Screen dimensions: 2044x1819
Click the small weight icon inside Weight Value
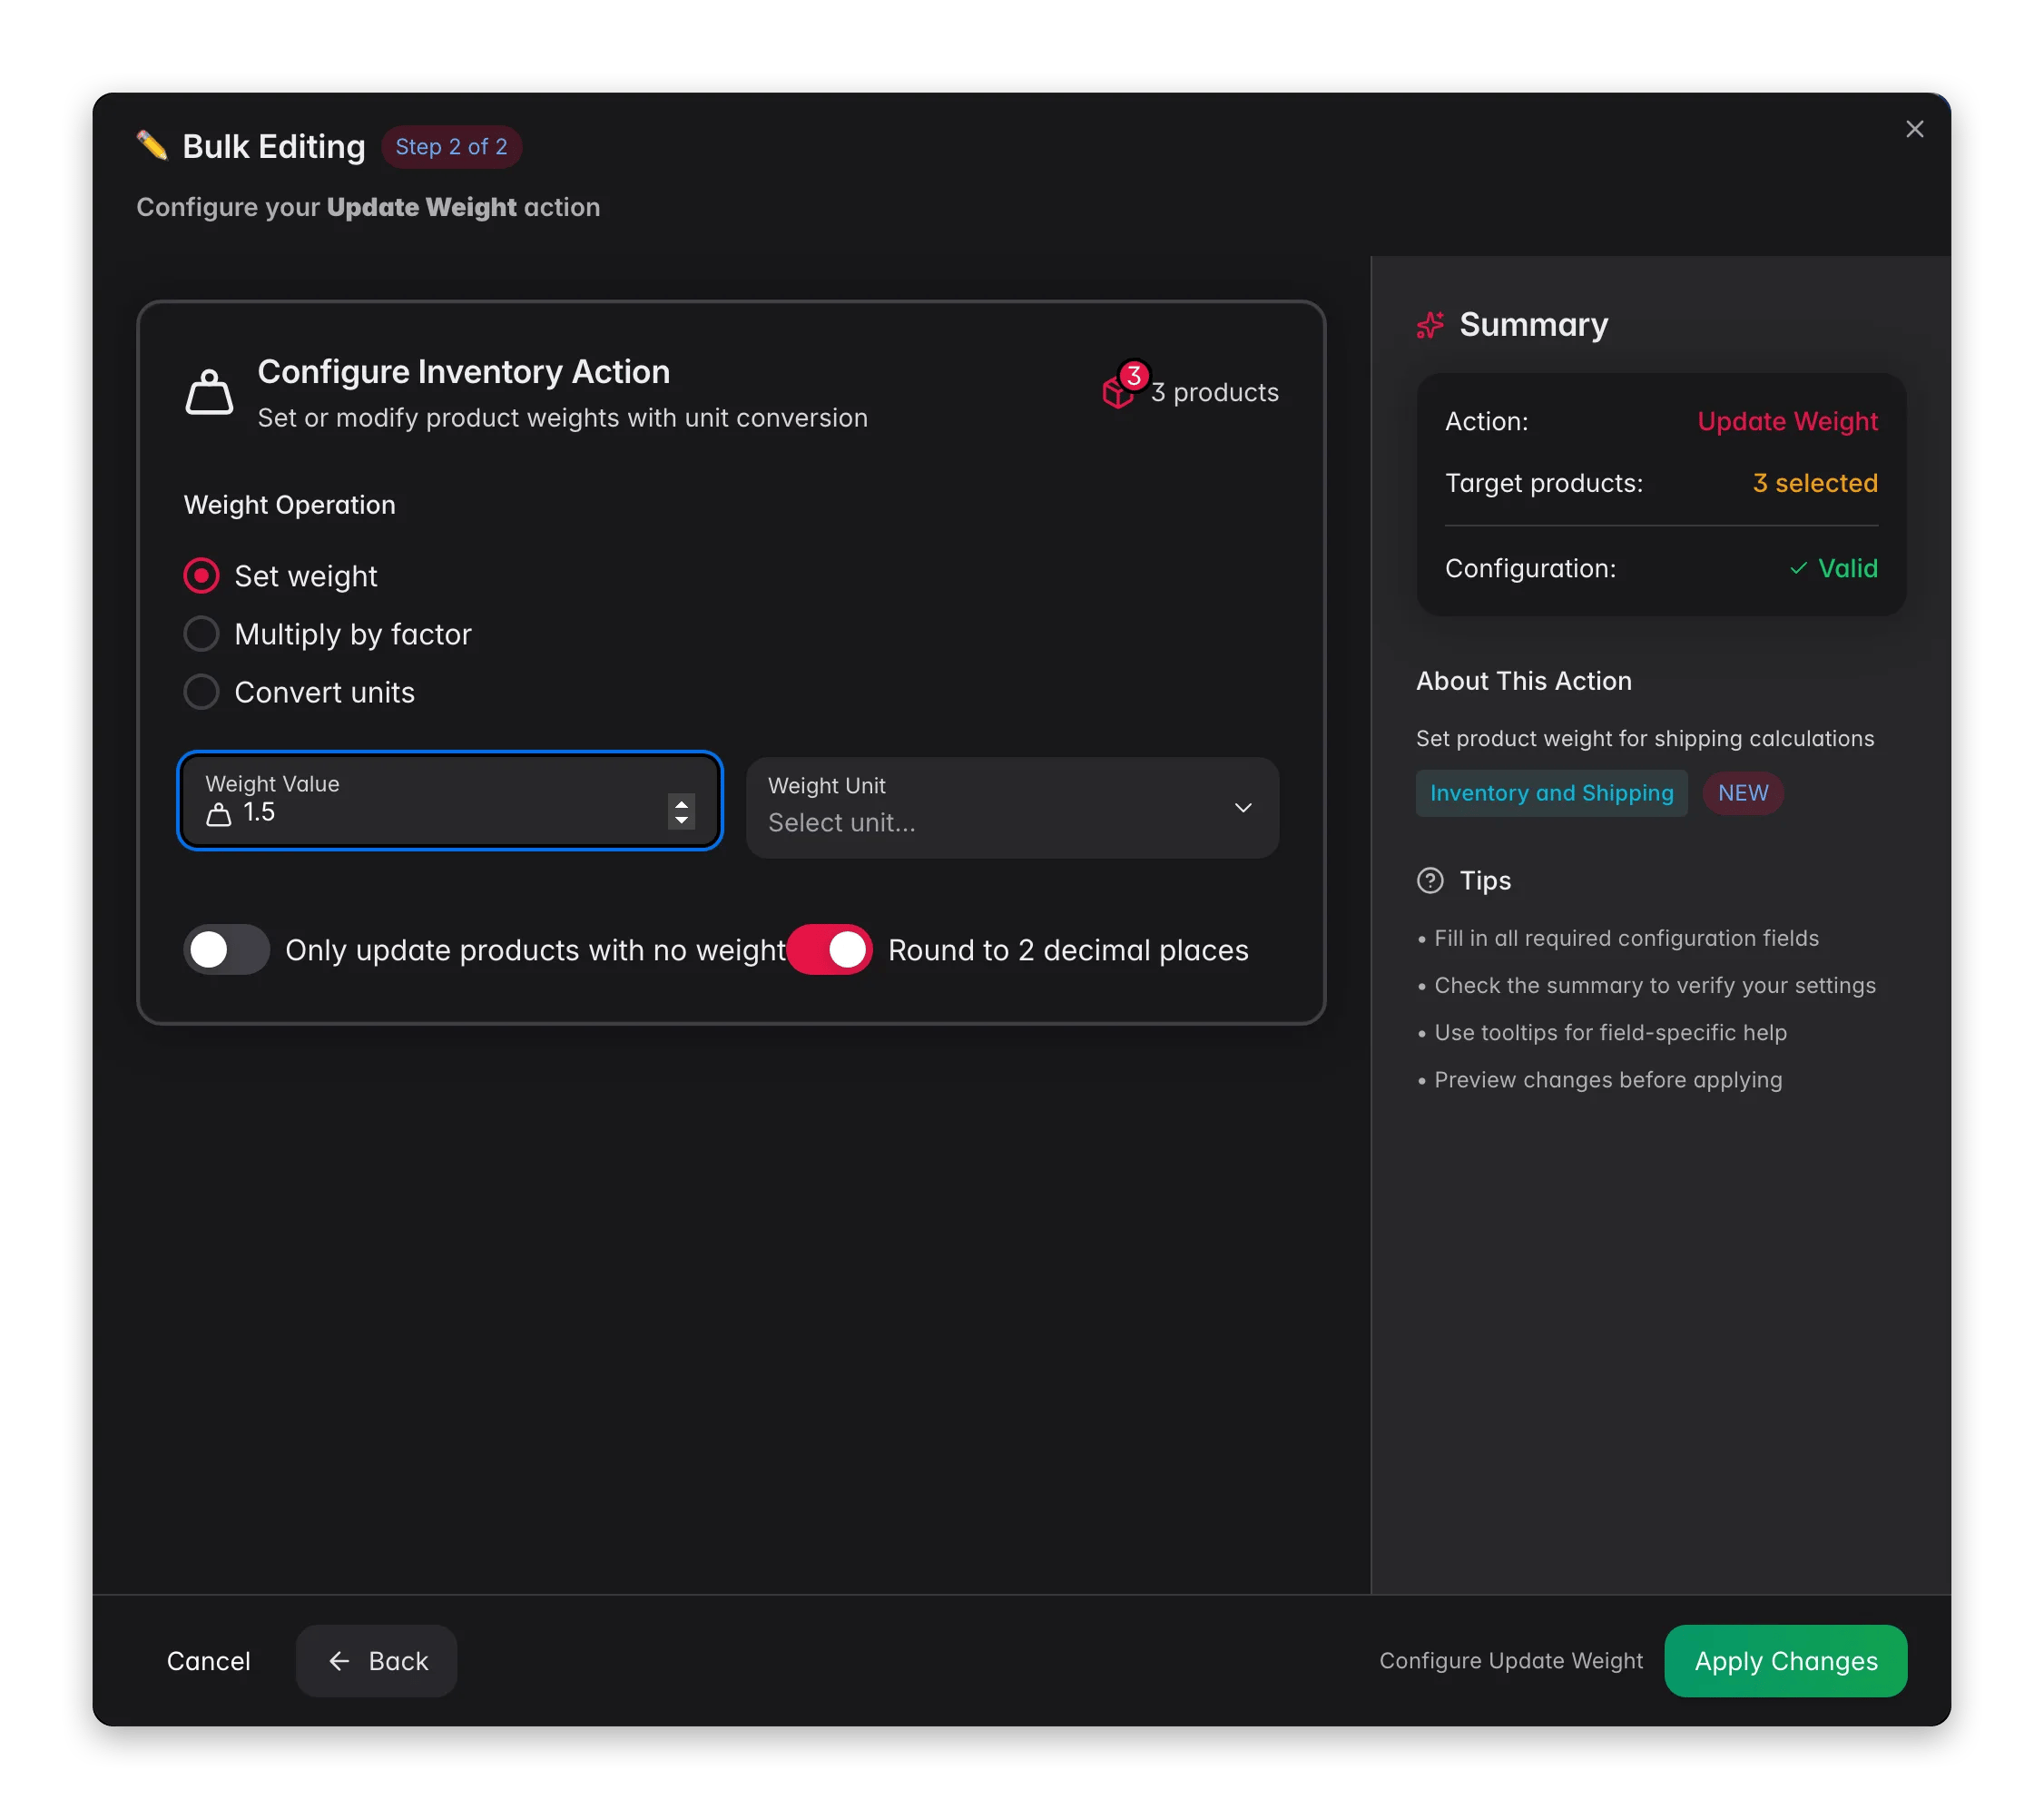[218, 814]
